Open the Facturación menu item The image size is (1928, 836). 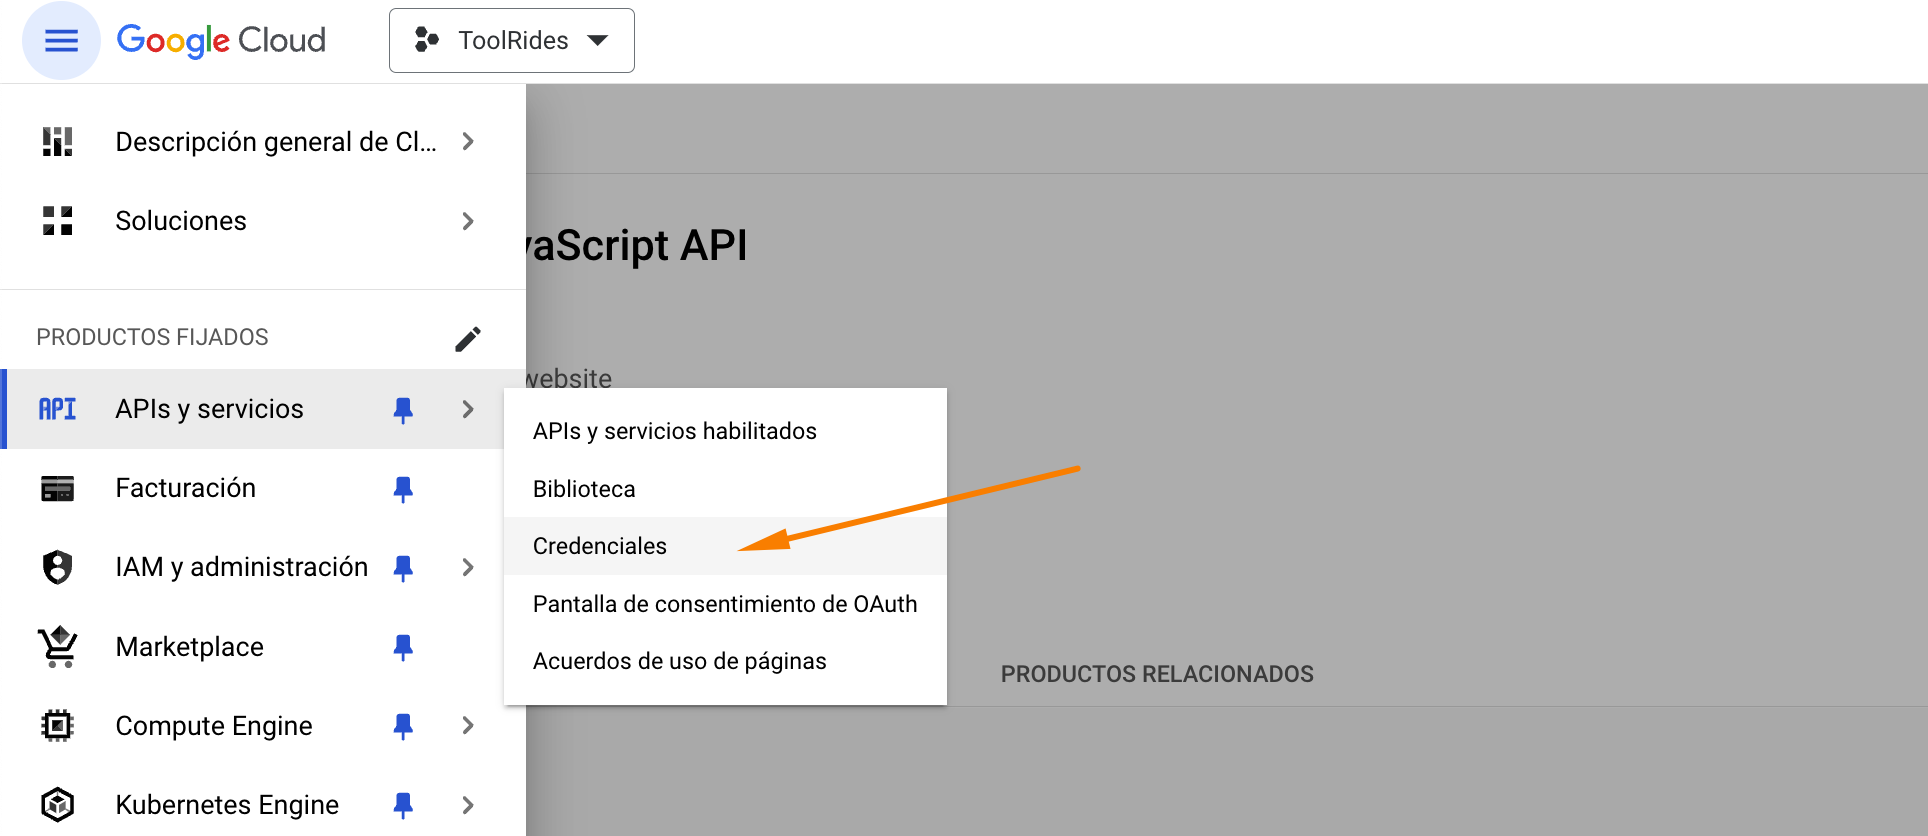[x=186, y=488]
